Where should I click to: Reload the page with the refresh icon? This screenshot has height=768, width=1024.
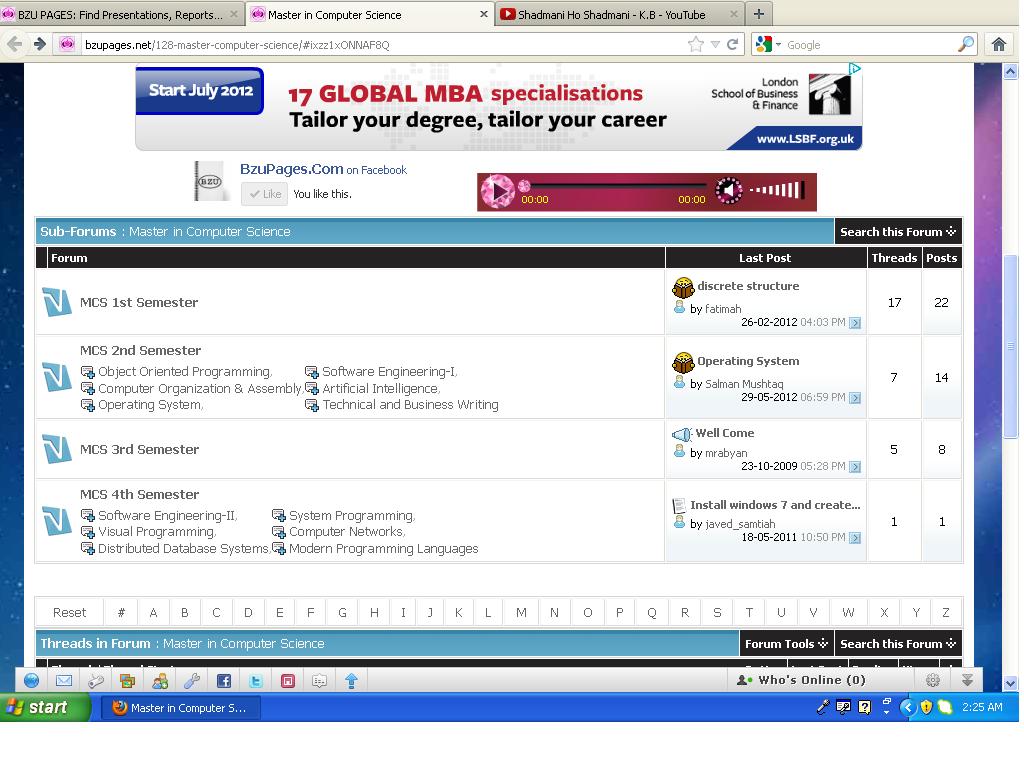coord(732,44)
